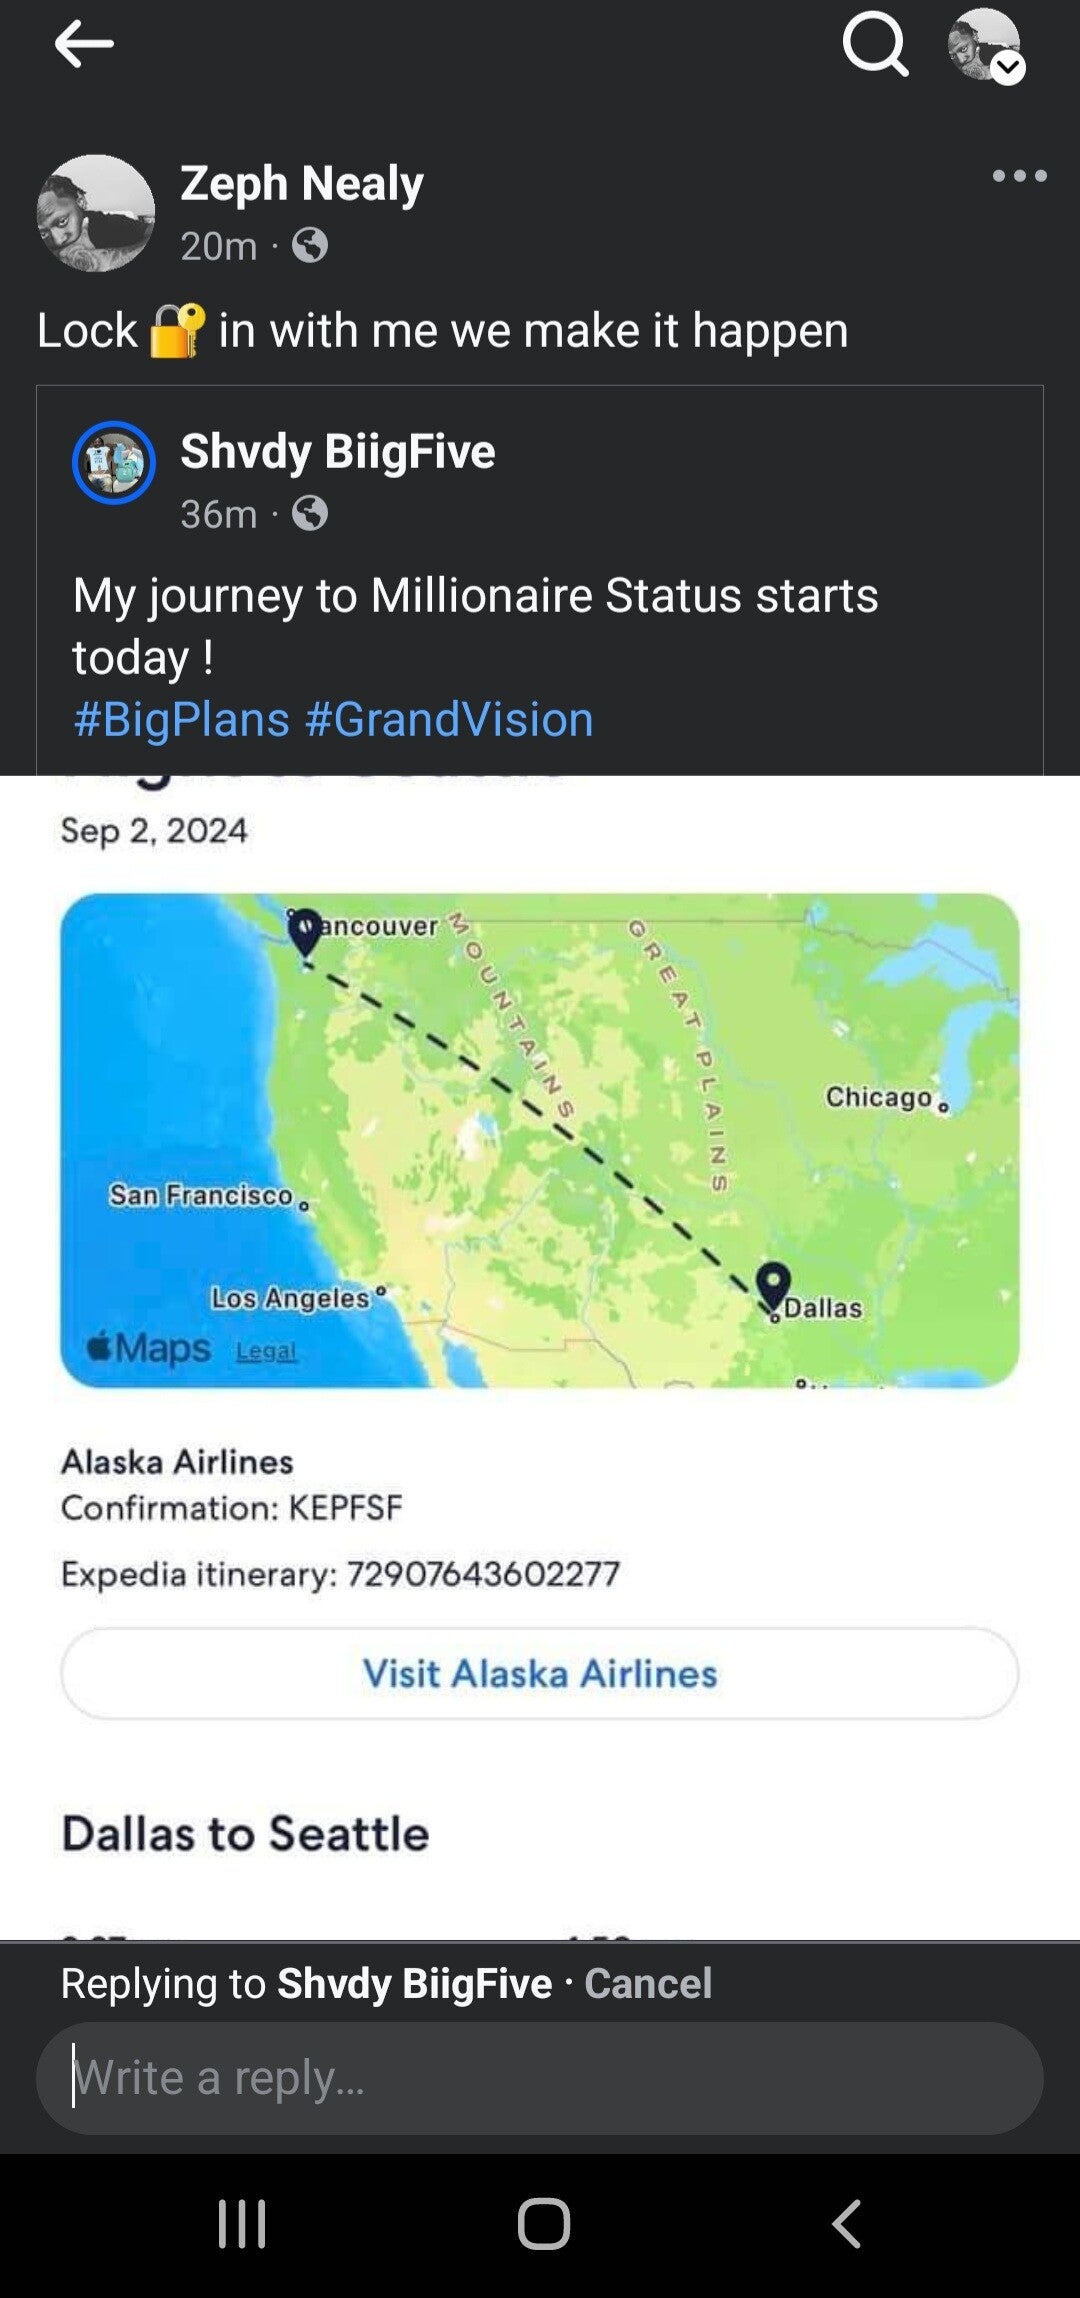Tap the Android home button
This screenshot has width=1080, height=2298.
point(544,2224)
